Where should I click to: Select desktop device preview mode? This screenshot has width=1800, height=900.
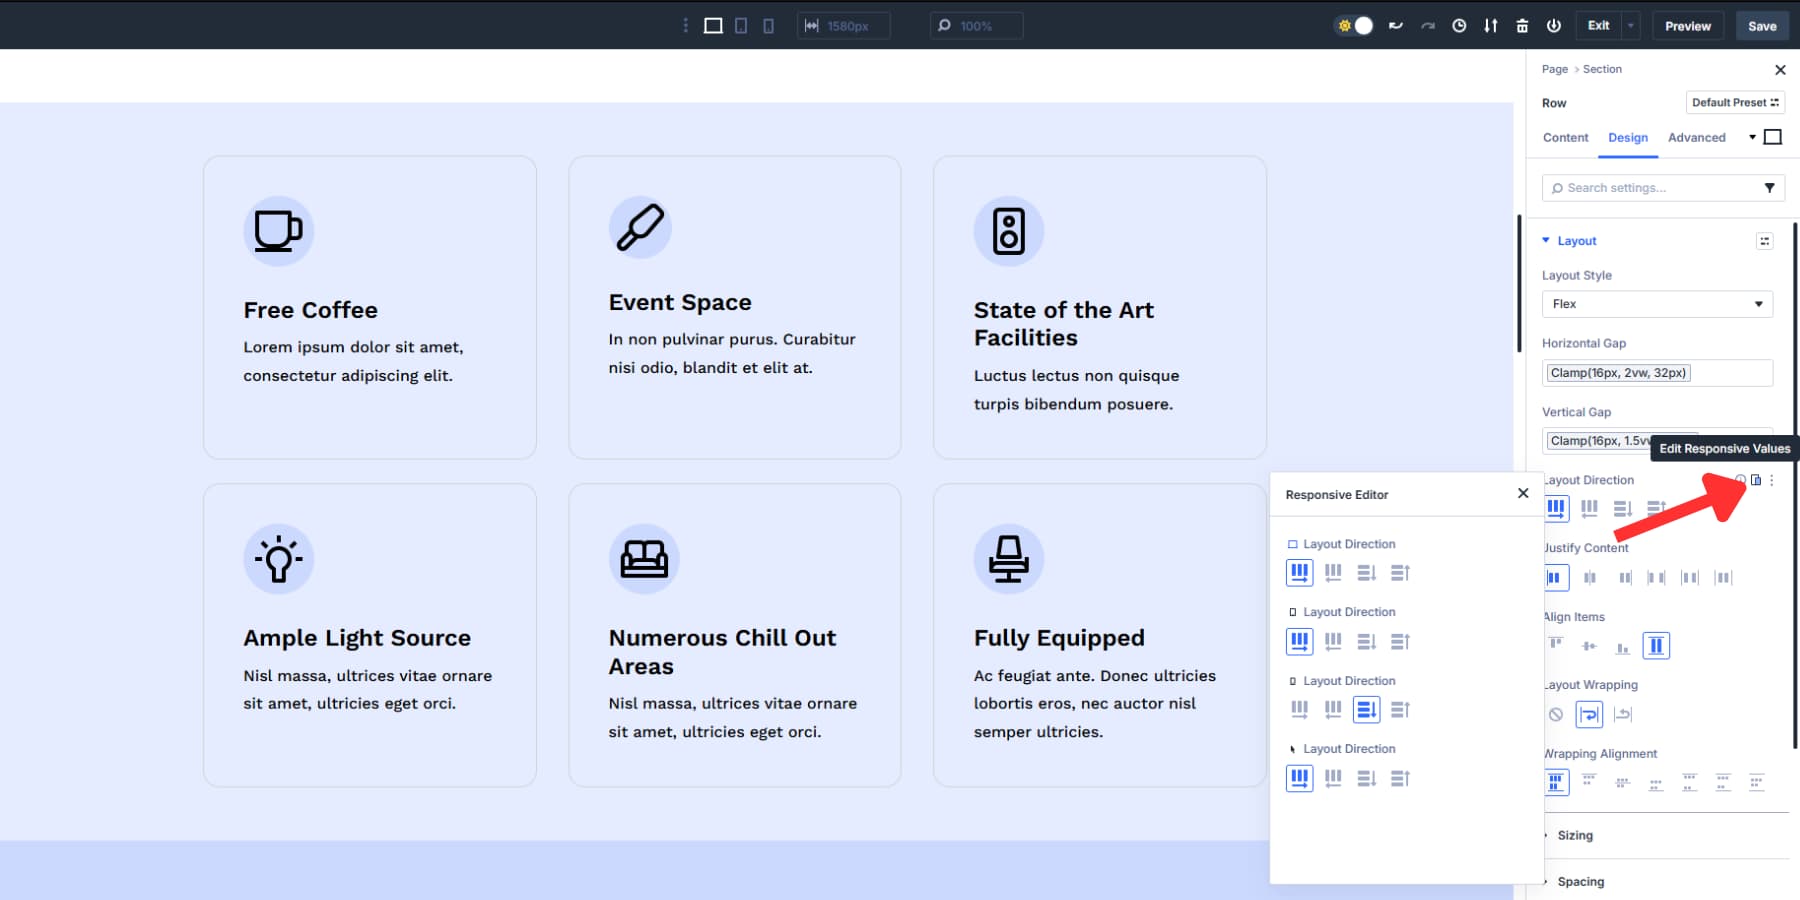712,26
